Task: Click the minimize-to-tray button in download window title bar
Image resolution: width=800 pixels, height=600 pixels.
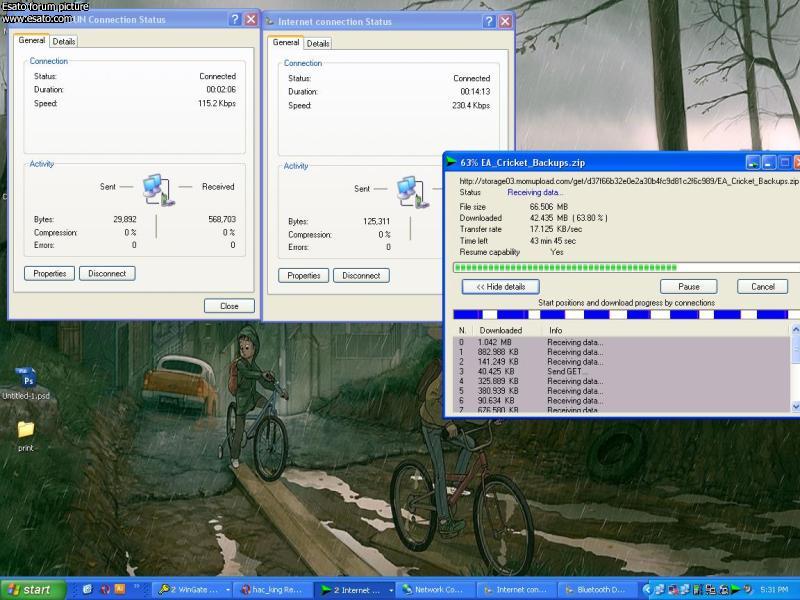Action: pyautogui.click(x=753, y=163)
